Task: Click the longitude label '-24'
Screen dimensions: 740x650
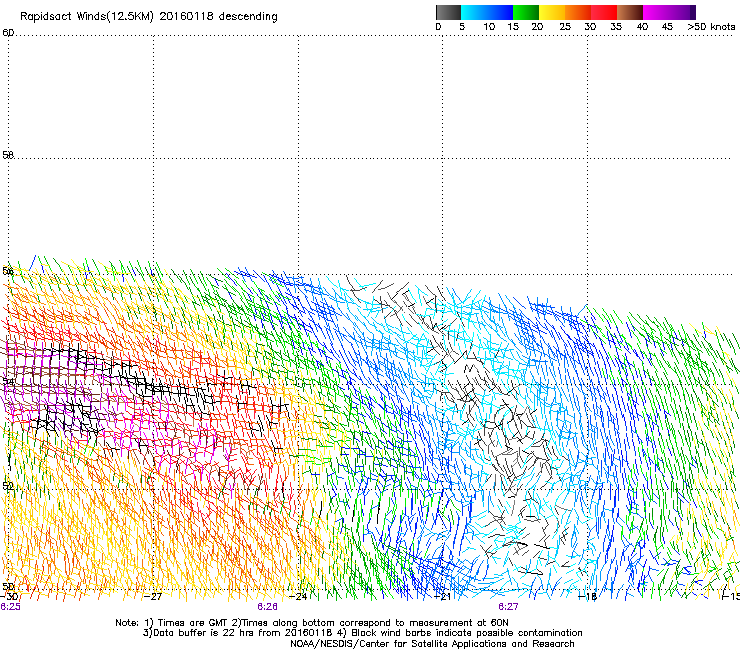Action: point(298,597)
